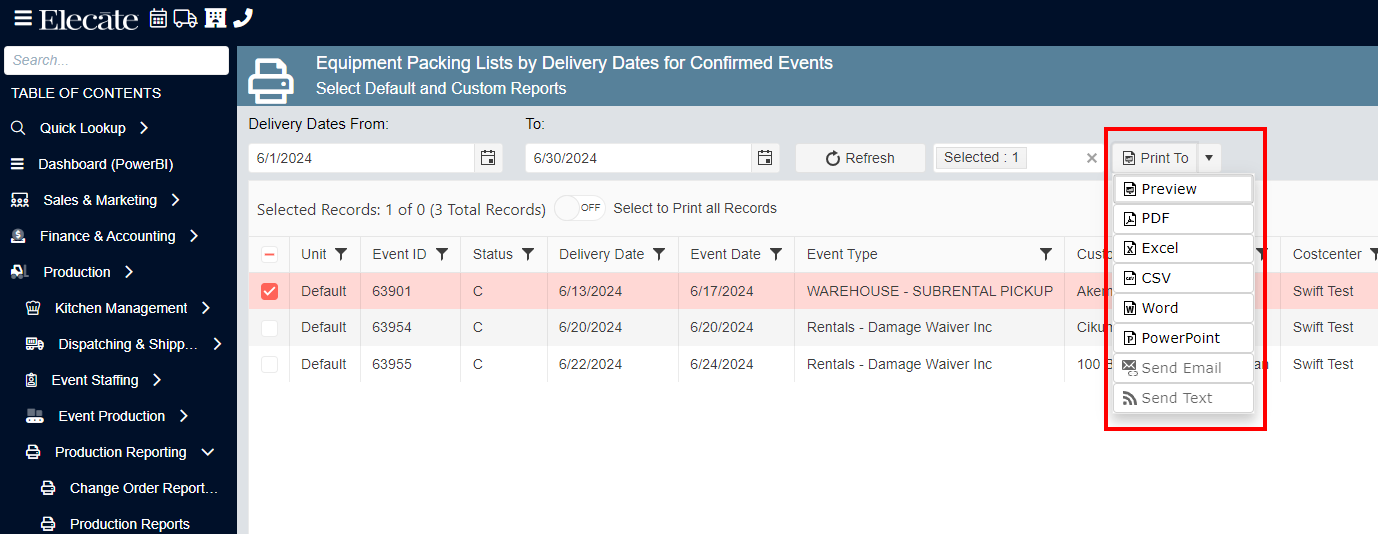Screen dimensions: 1378x534
Task: Filter the Event ID column
Action: tap(442, 254)
